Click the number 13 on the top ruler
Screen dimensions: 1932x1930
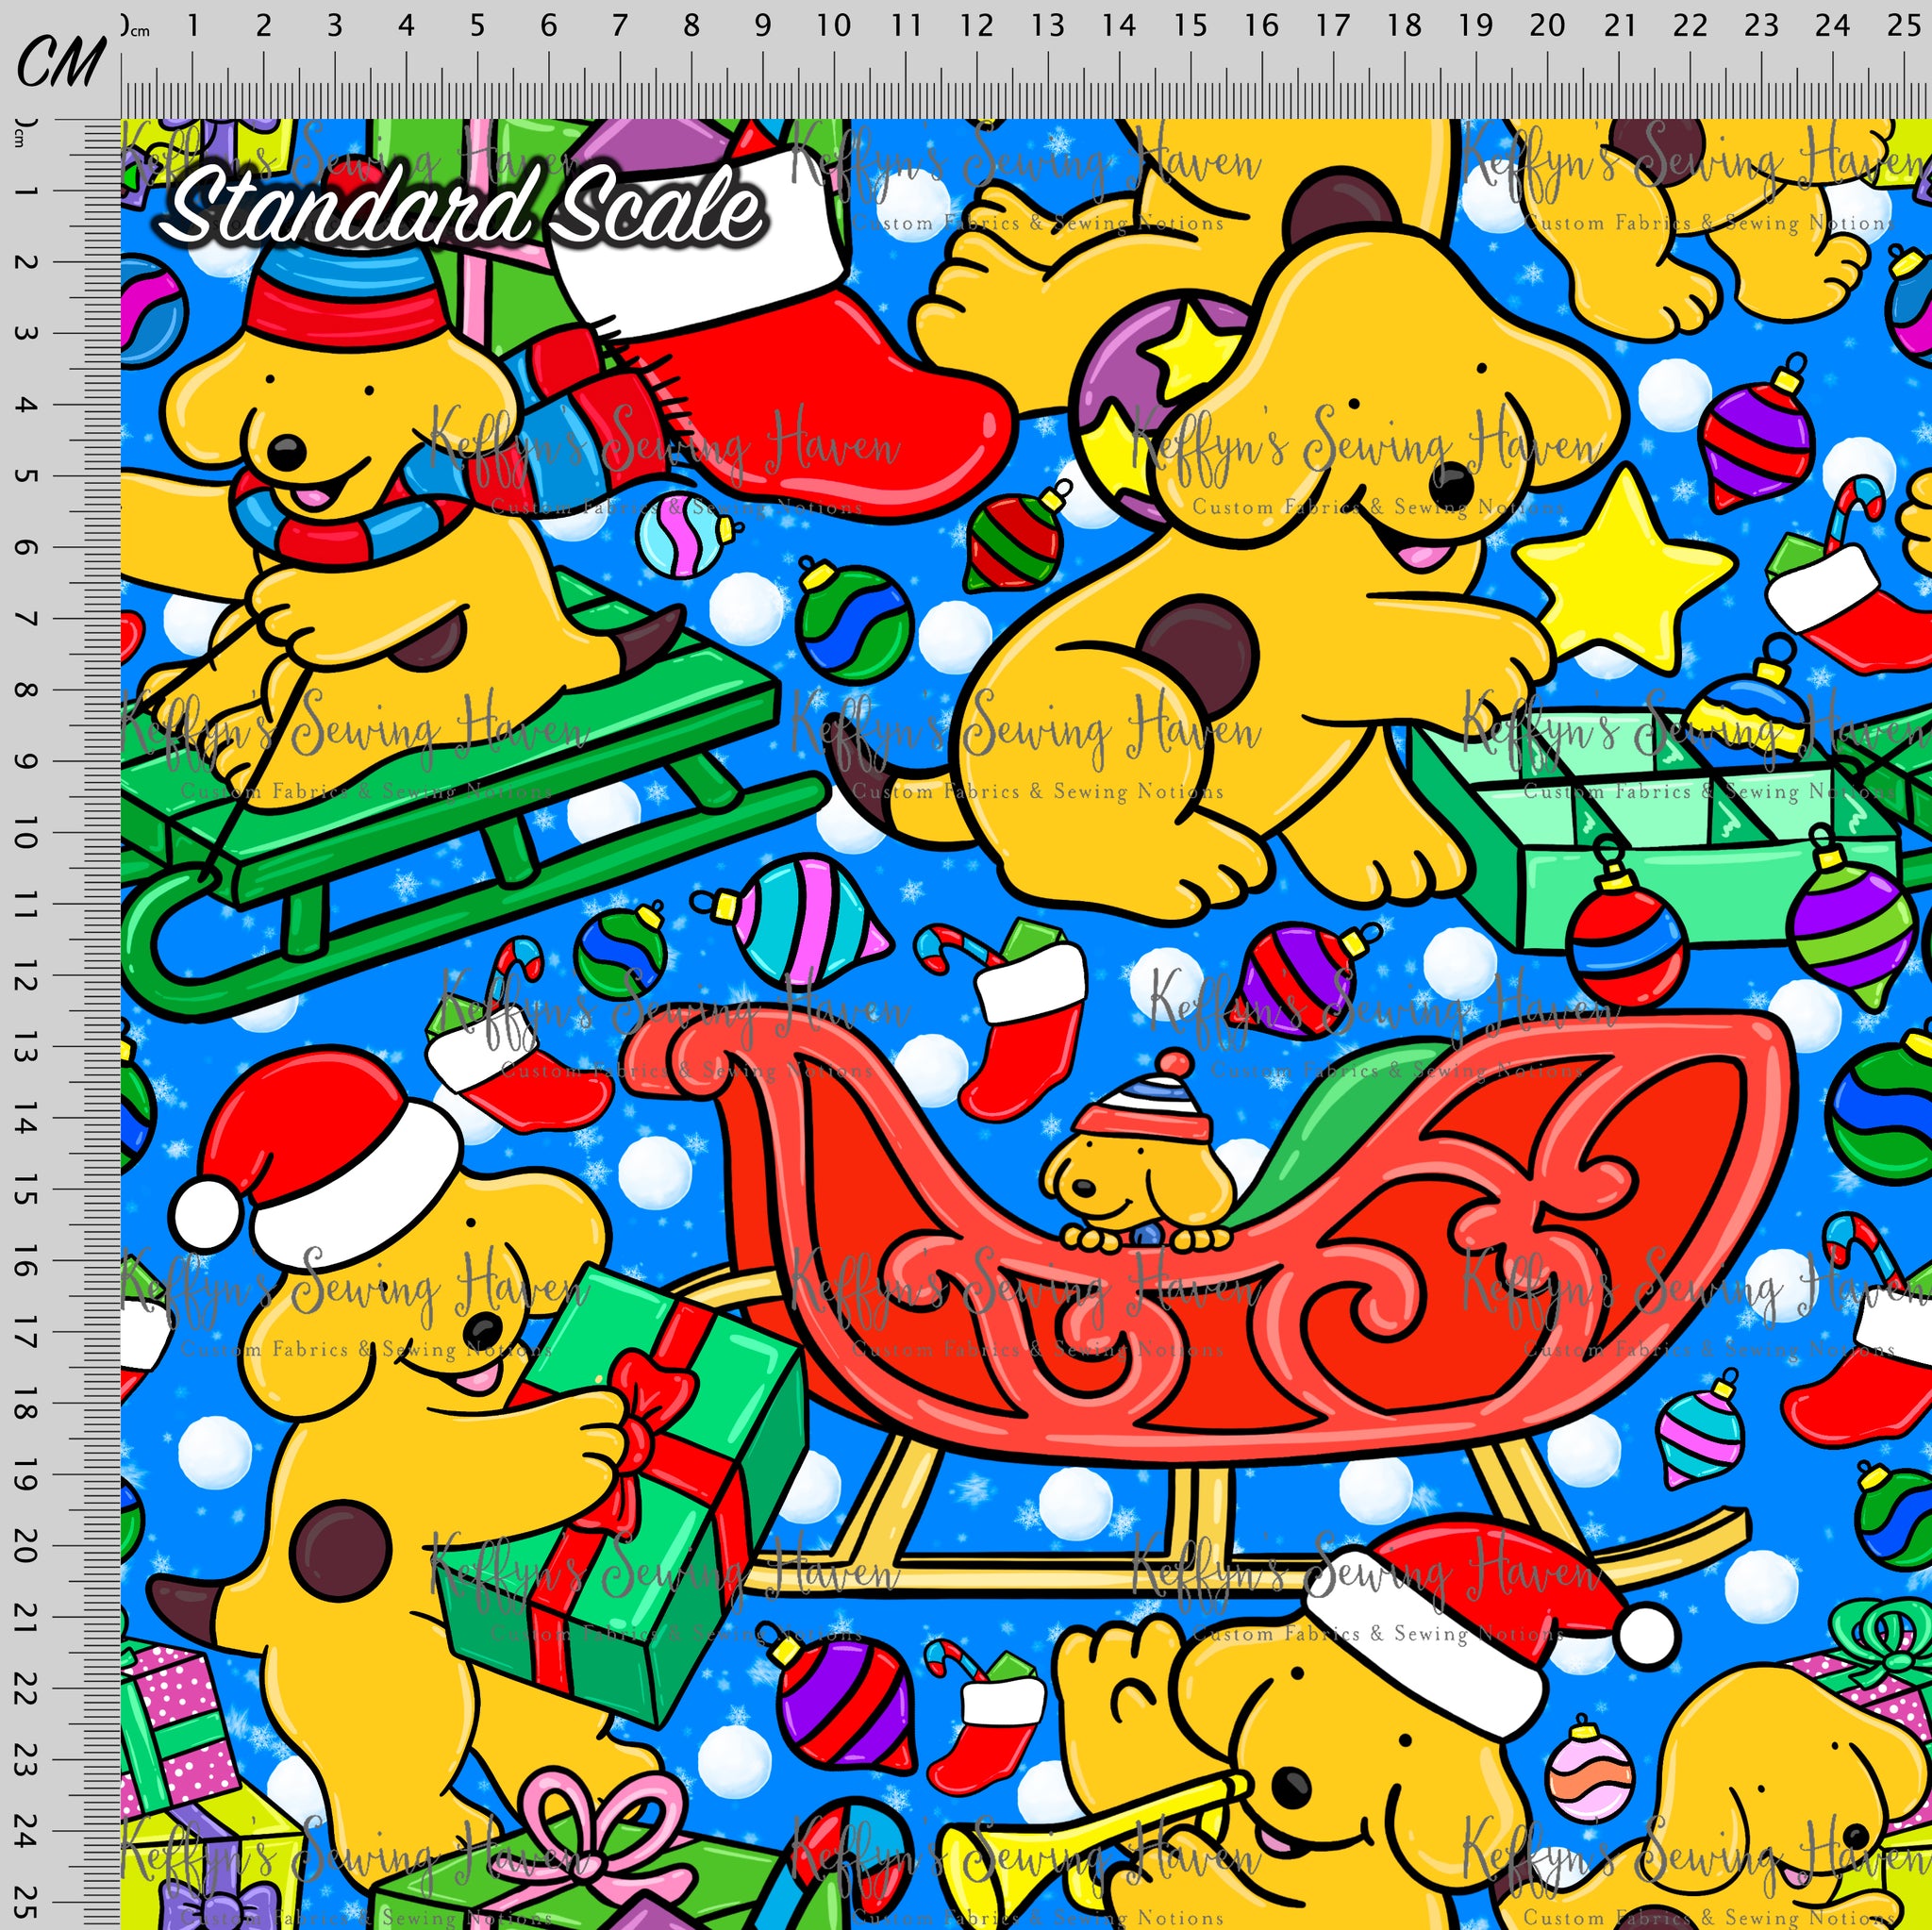click(x=1047, y=25)
